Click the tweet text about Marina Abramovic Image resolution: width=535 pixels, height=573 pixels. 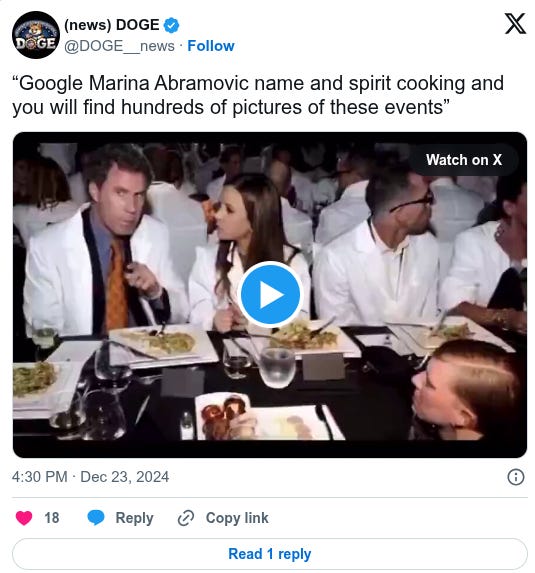(x=258, y=95)
